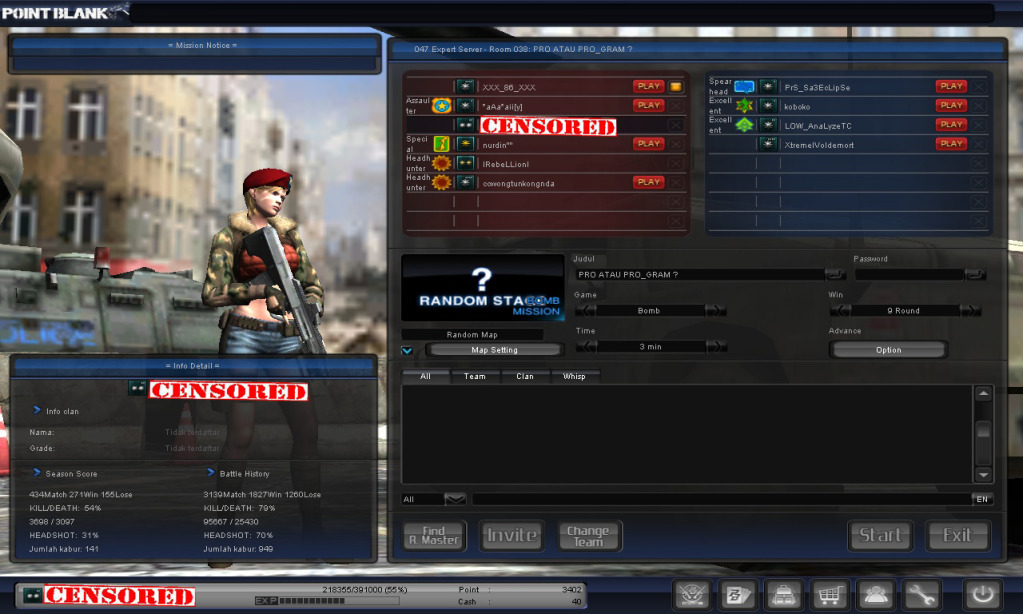Click rank icon next to XtremelVoldemort
This screenshot has width=1023, height=614.
coord(768,144)
